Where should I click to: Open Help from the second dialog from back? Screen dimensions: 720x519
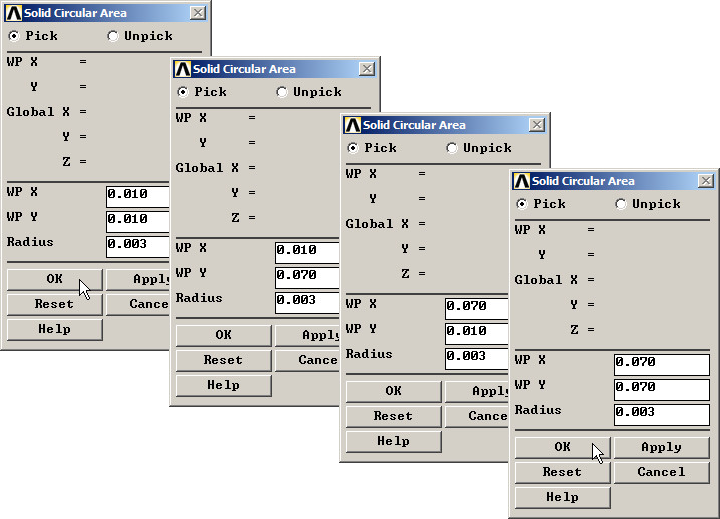tap(223, 385)
